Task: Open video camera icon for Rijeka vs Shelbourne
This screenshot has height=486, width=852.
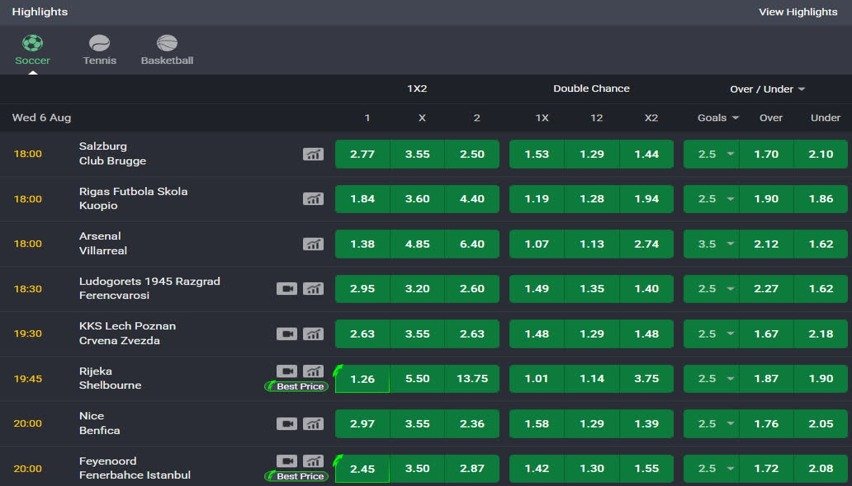Action: [x=287, y=371]
